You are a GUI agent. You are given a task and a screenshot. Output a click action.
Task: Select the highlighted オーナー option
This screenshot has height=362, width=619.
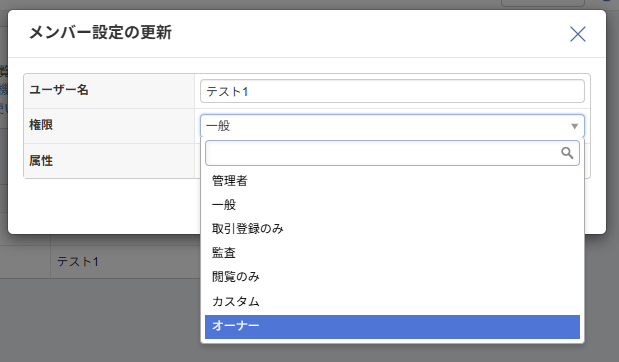tap(392, 326)
